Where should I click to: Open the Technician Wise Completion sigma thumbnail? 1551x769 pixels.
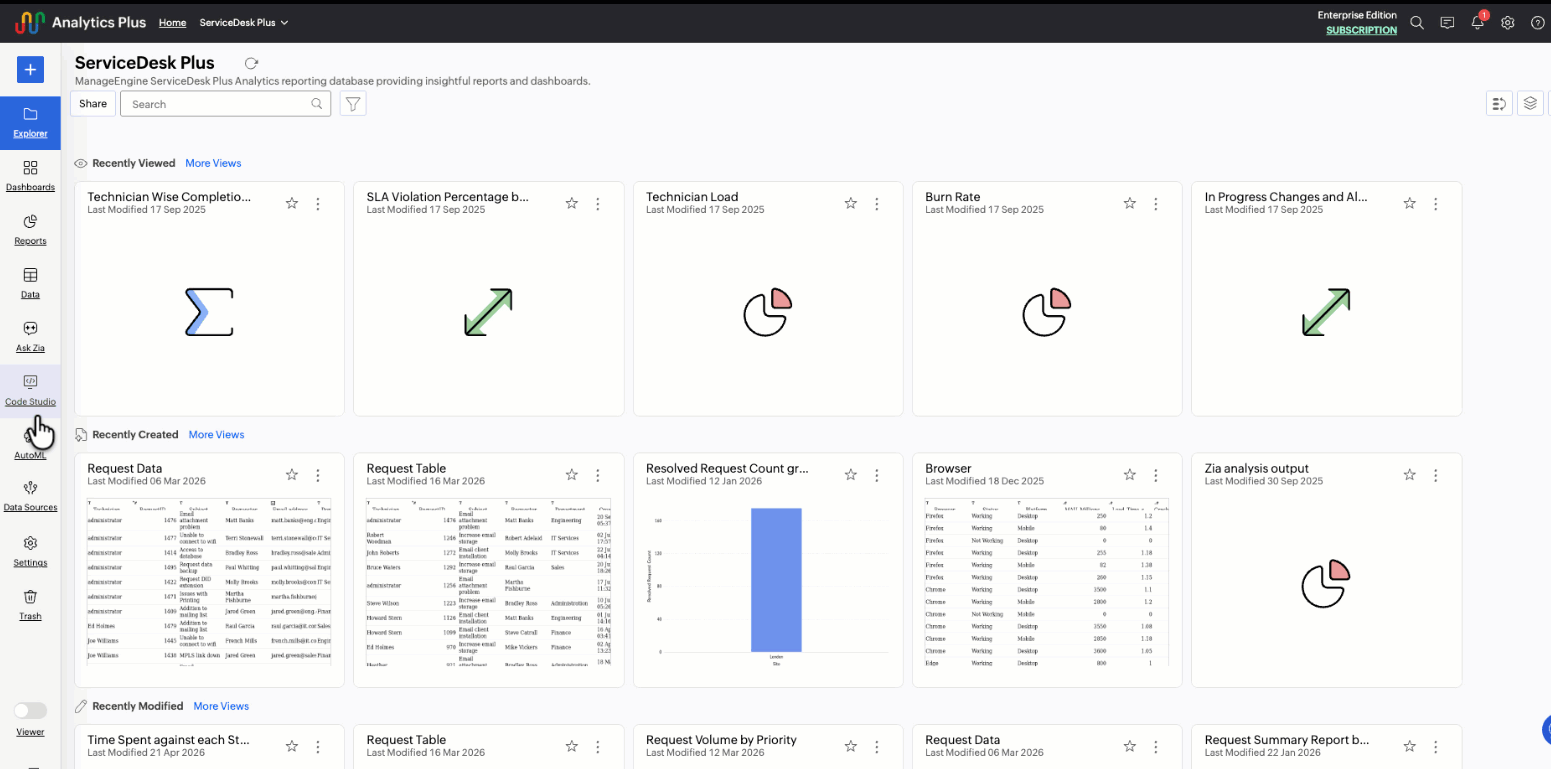coord(209,311)
